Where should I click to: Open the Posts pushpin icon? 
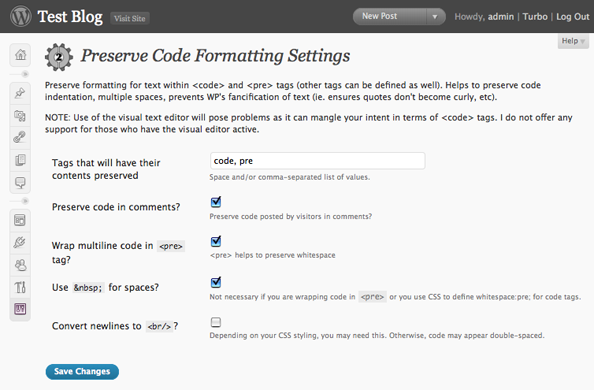(x=20, y=93)
